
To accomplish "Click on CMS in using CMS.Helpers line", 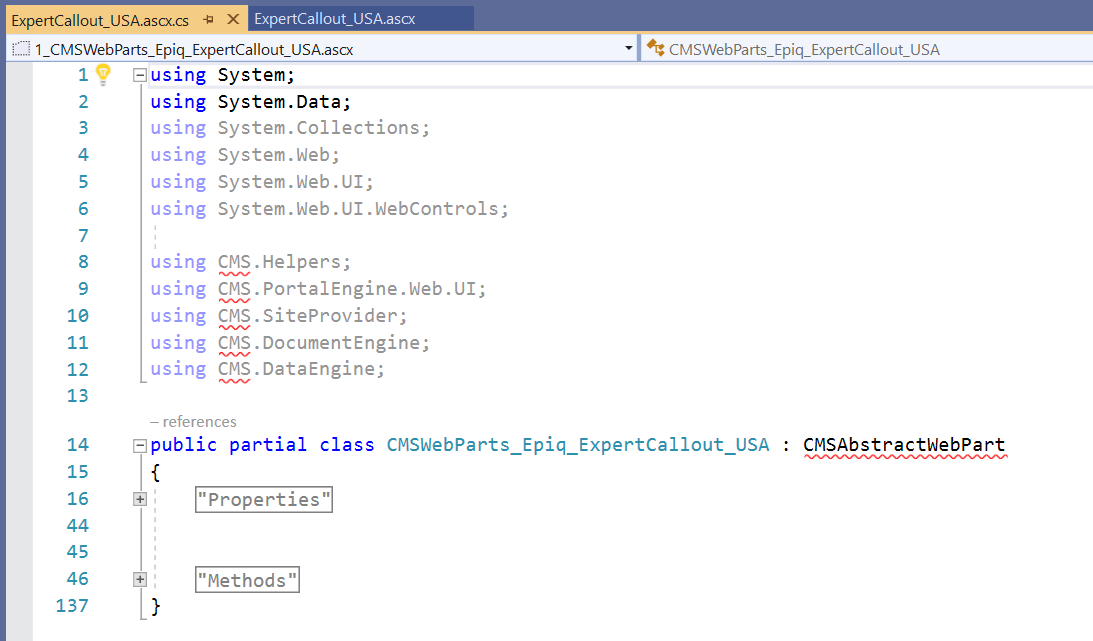I will click(234, 262).
